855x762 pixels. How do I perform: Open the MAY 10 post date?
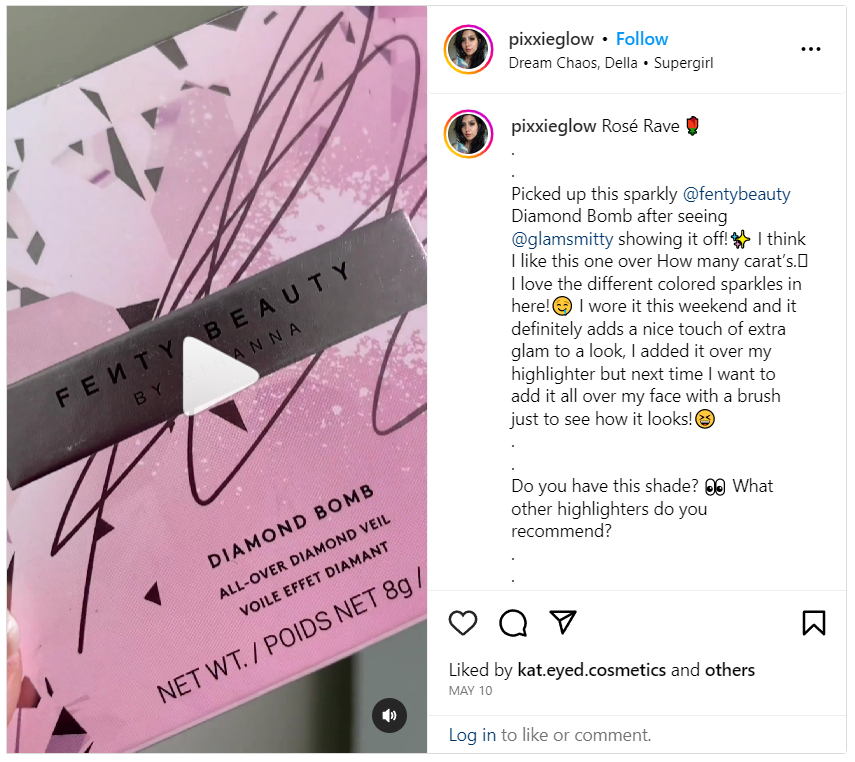[470, 691]
